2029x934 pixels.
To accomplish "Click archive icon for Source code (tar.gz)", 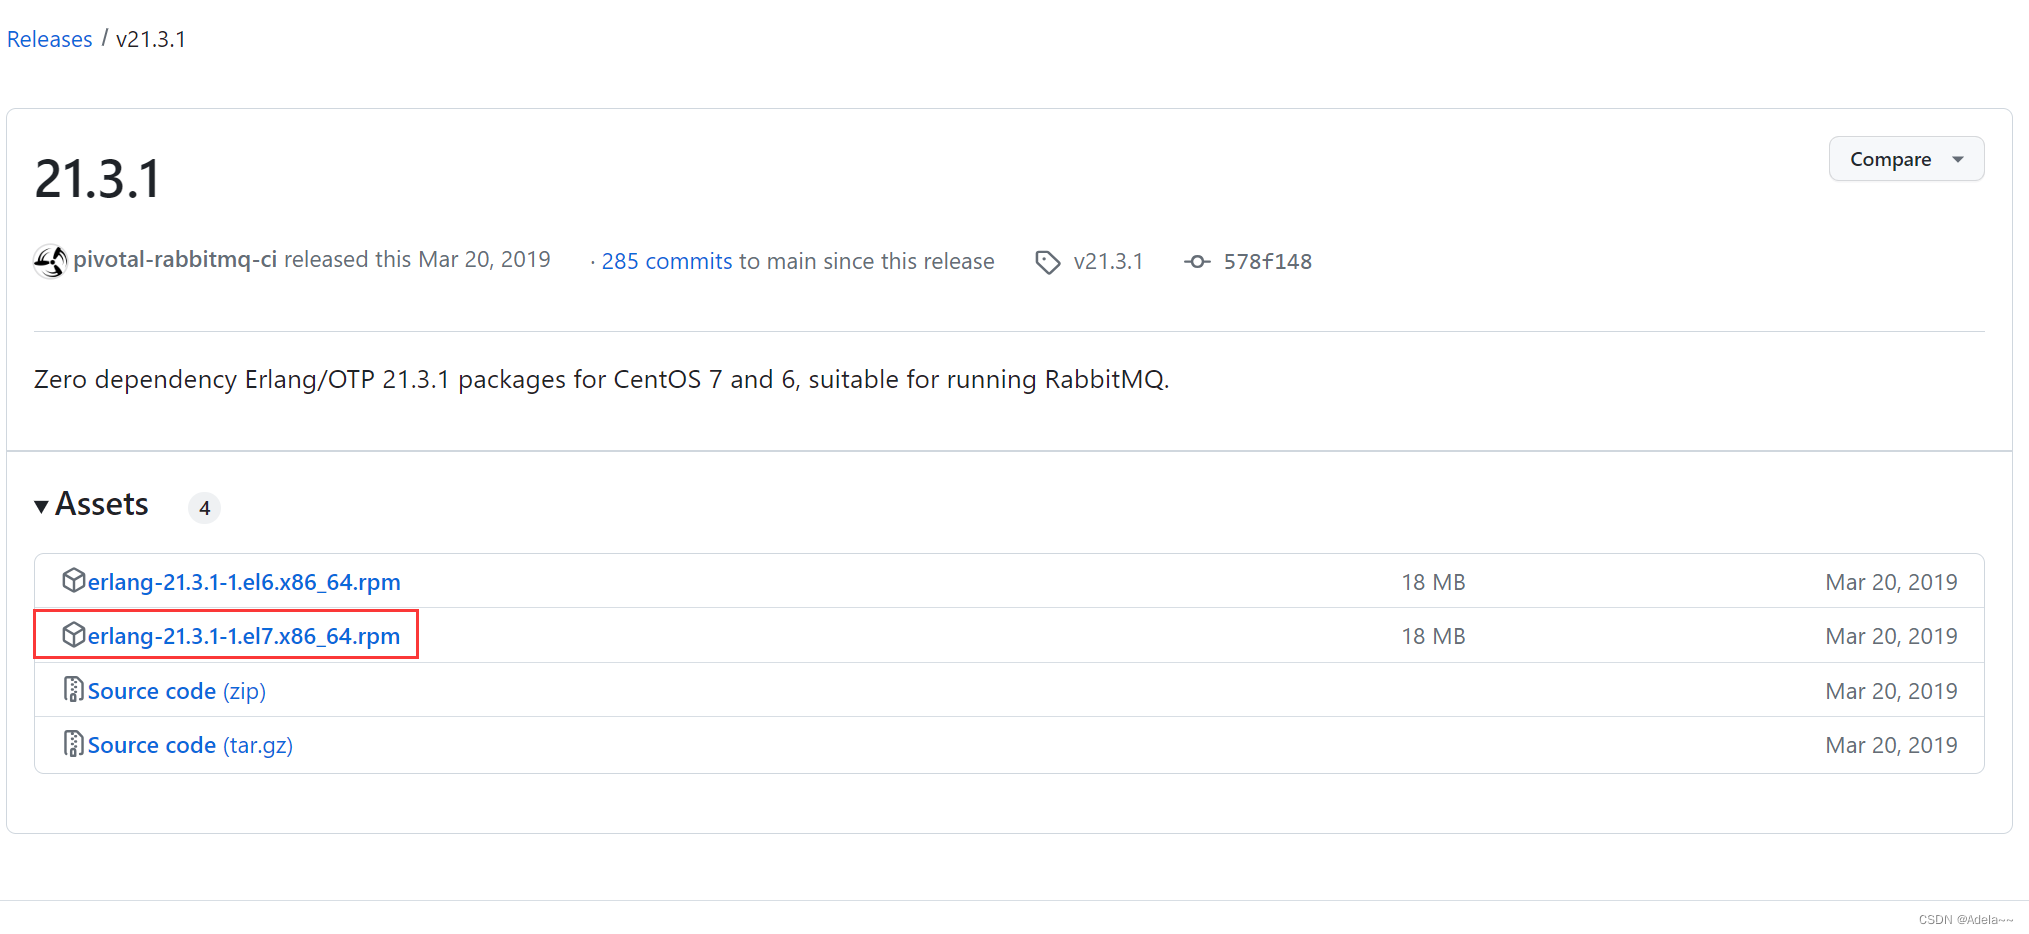I will 74,743.
